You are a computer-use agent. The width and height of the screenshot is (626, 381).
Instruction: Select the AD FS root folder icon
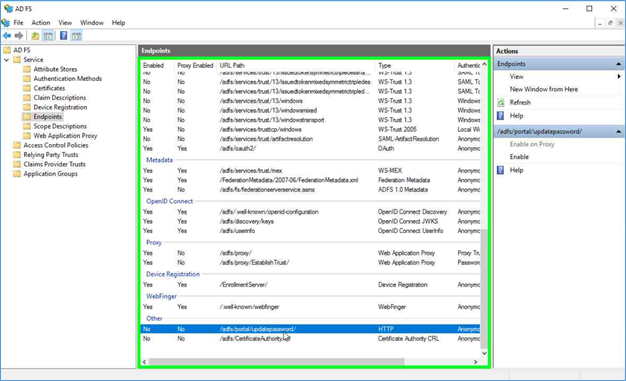(x=7, y=50)
